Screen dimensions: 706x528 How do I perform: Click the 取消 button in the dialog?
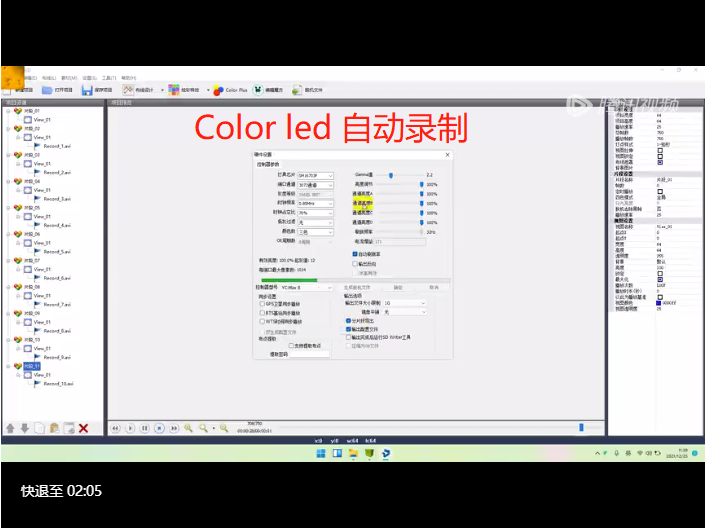point(434,287)
